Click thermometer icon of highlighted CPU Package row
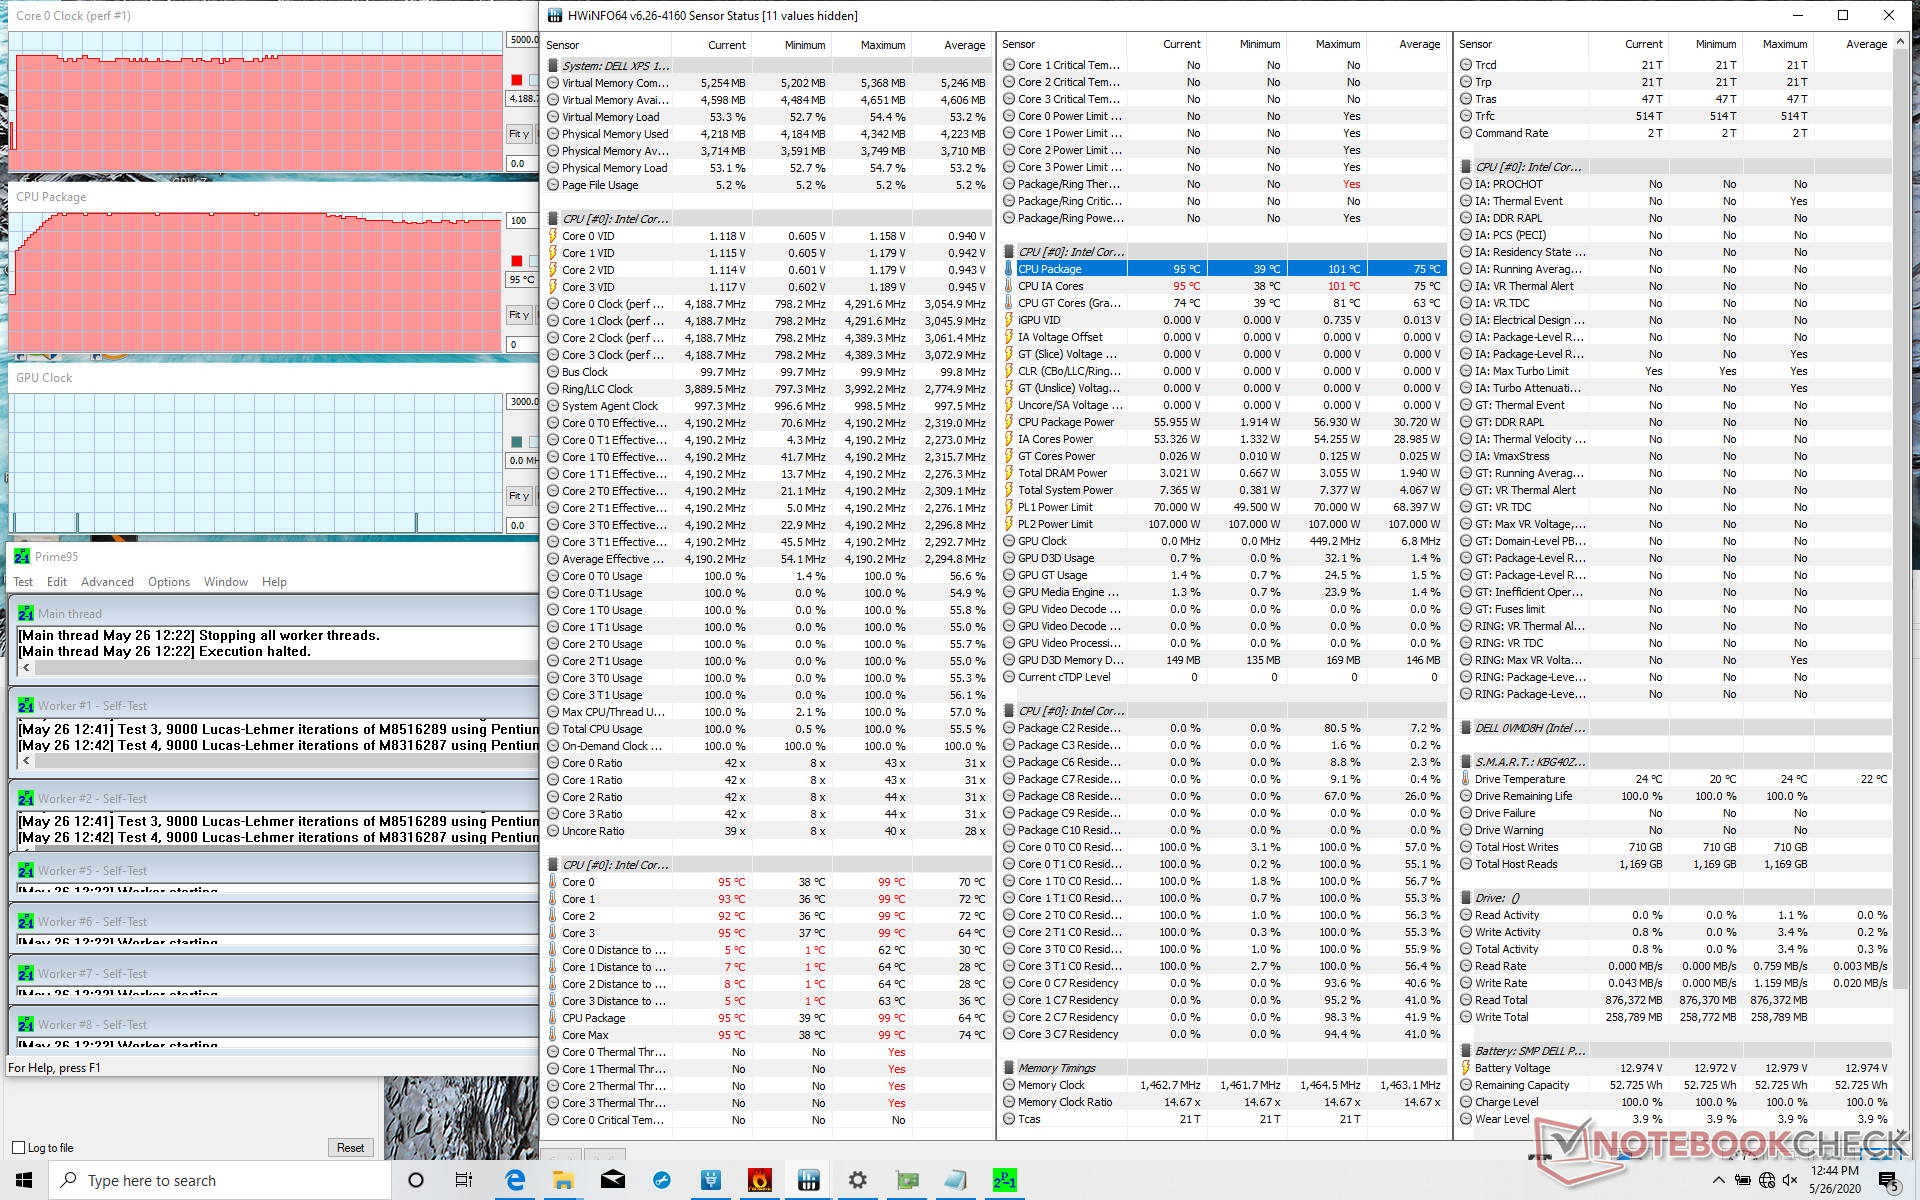 (x=1009, y=268)
